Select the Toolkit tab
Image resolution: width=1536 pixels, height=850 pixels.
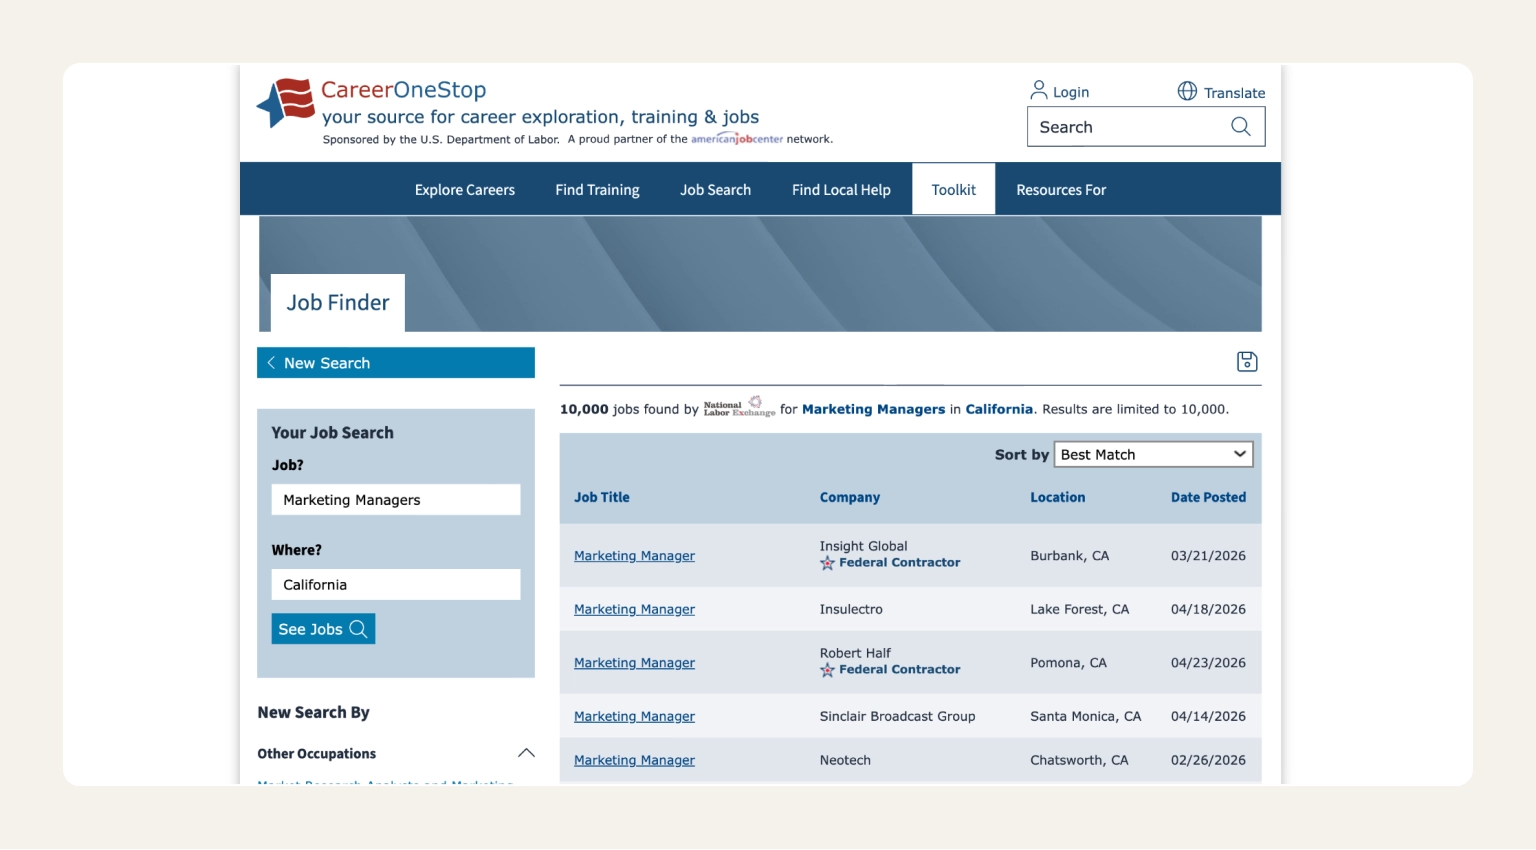click(954, 190)
